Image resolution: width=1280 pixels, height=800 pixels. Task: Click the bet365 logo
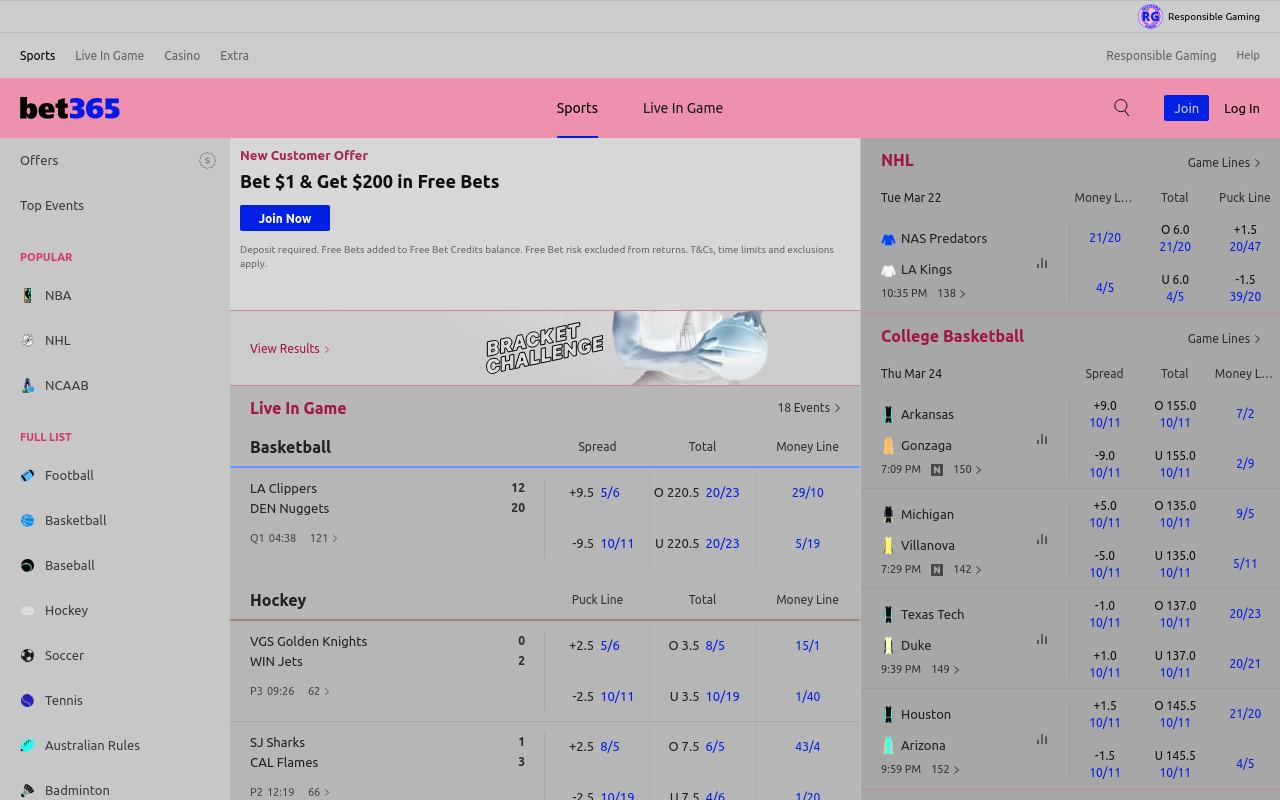[x=70, y=108]
